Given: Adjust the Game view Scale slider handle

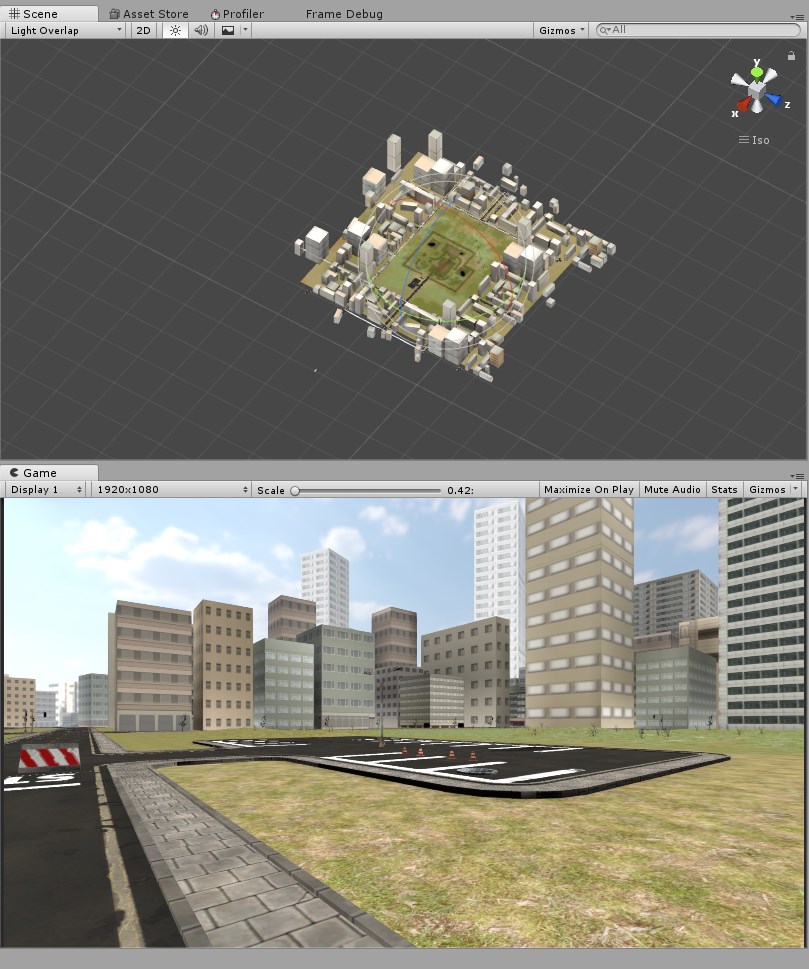Looking at the screenshot, I should coord(295,491).
